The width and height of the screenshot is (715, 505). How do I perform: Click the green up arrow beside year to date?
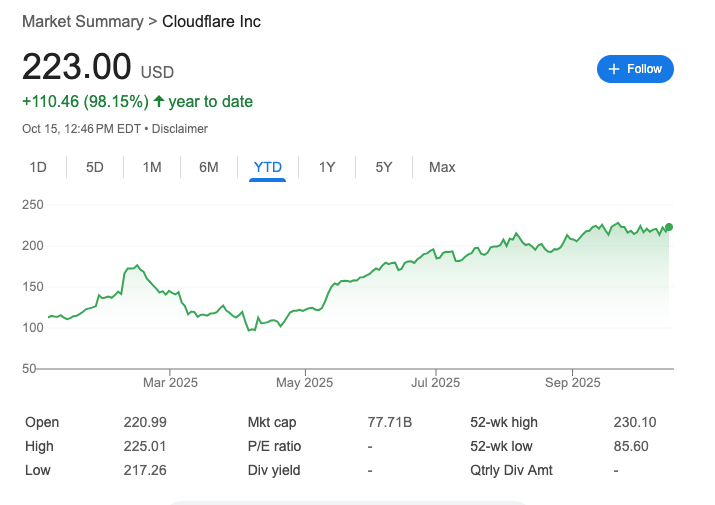click(160, 102)
